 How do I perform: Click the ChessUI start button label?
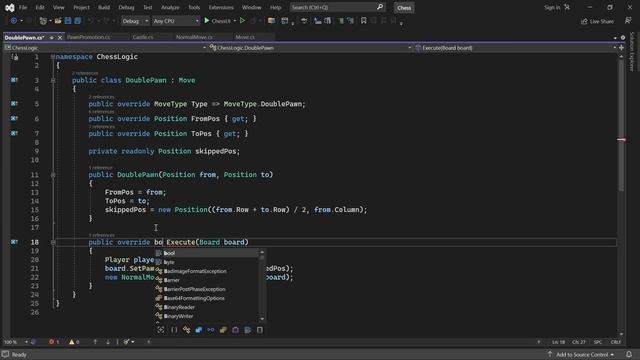click(221, 21)
